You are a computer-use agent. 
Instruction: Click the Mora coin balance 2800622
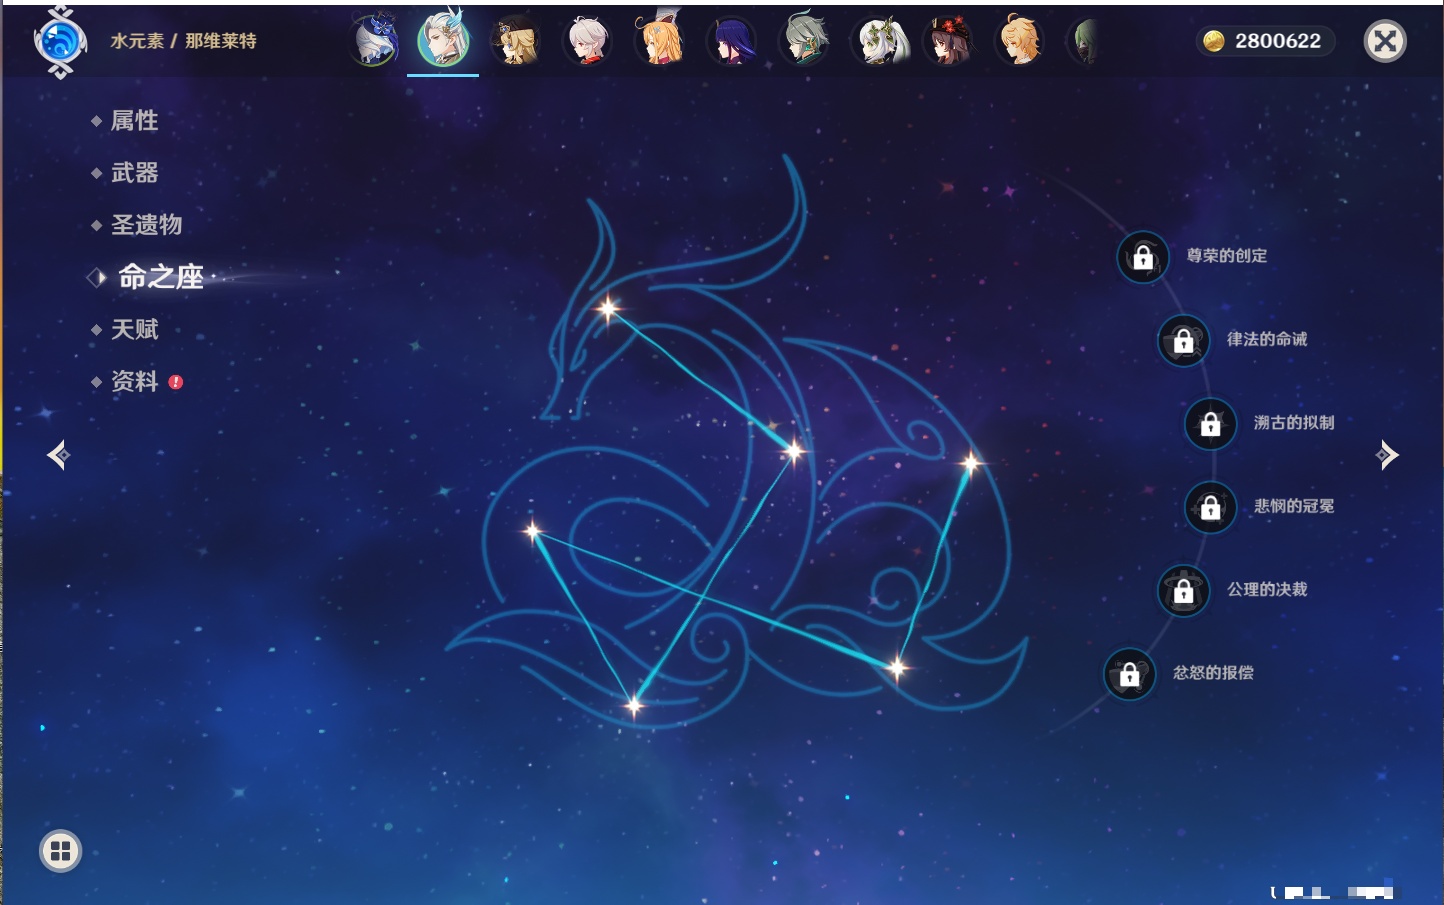tap(1265, 41)
